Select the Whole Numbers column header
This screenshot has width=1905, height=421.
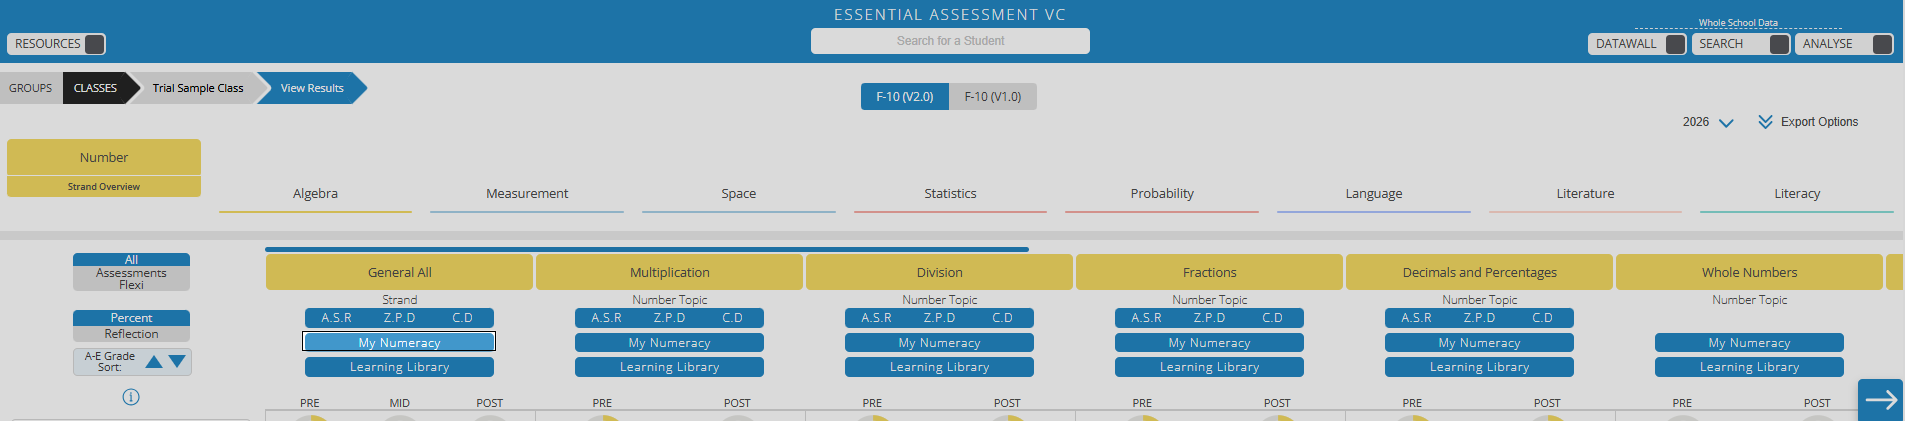(x=1749, y=272)
